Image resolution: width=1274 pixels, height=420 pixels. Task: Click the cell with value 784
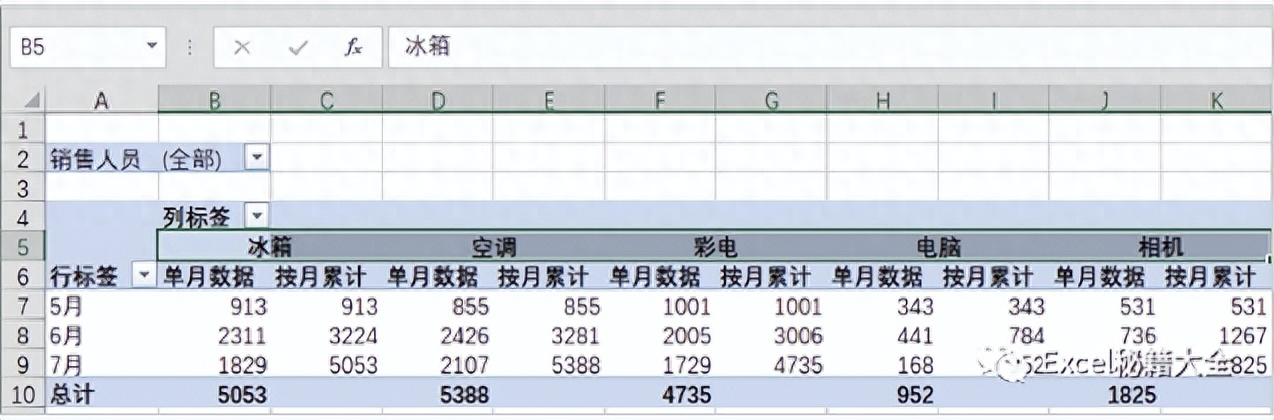(993, 336)
